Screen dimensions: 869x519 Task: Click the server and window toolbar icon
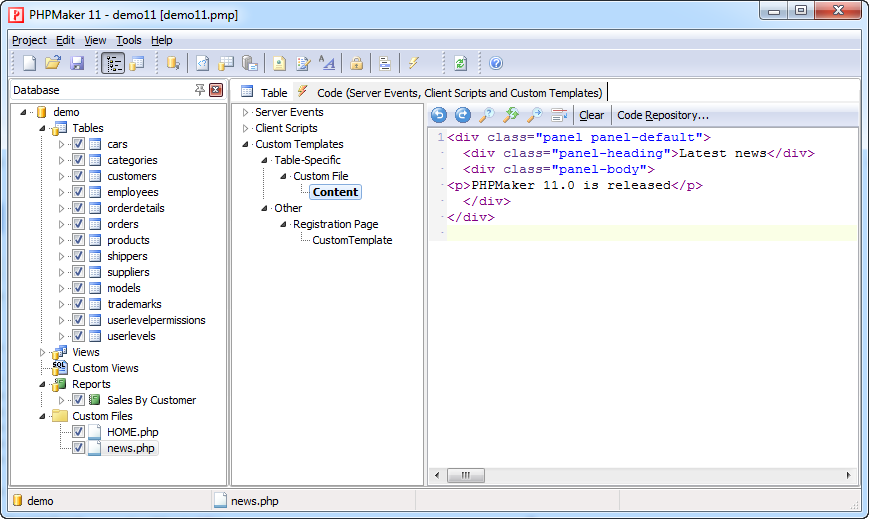(x=250, y=63)
